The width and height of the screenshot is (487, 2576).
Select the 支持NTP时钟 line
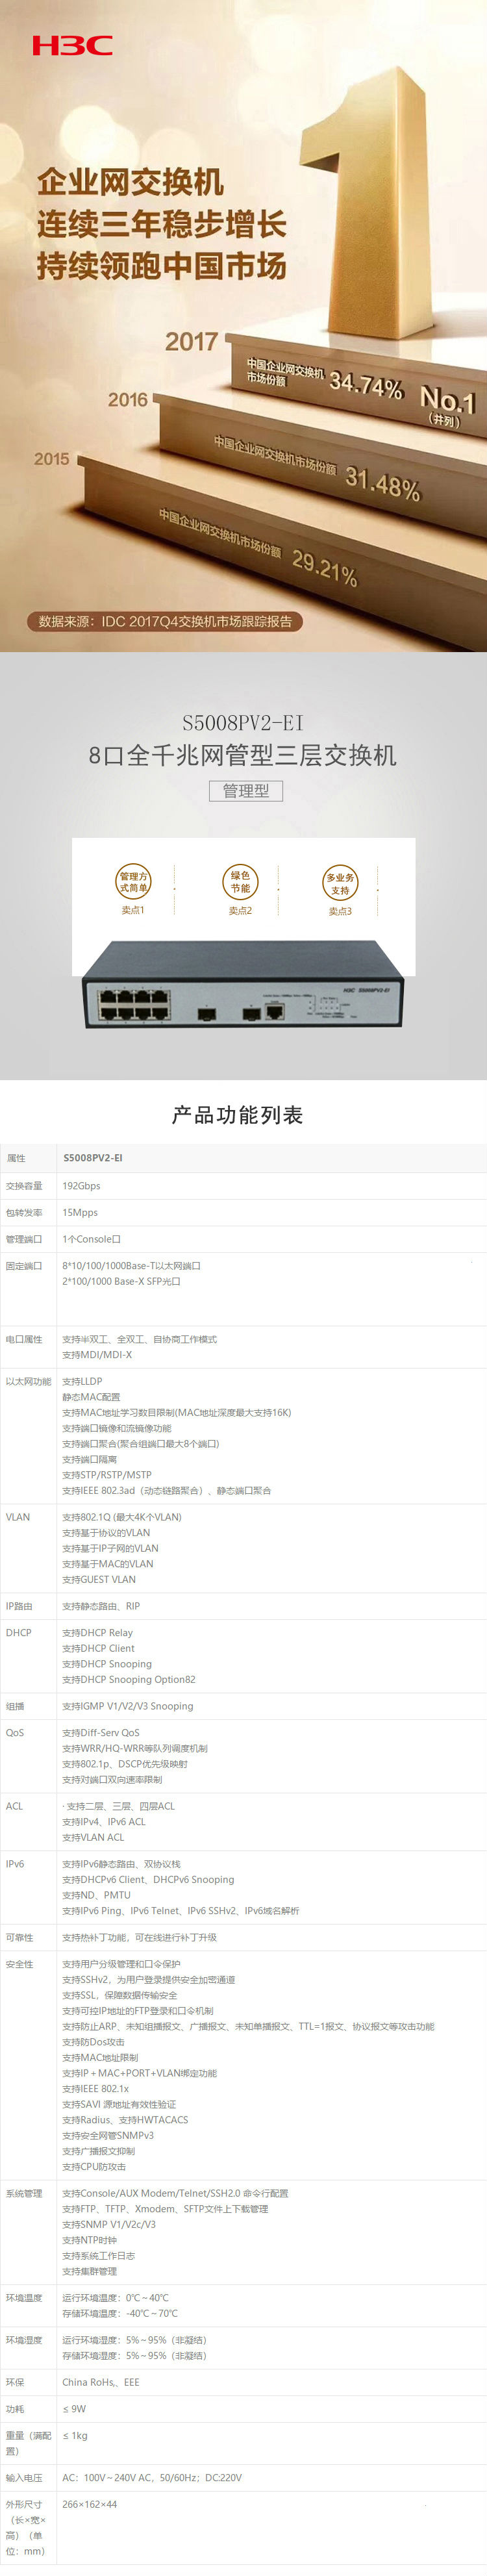pos(89,2240)
